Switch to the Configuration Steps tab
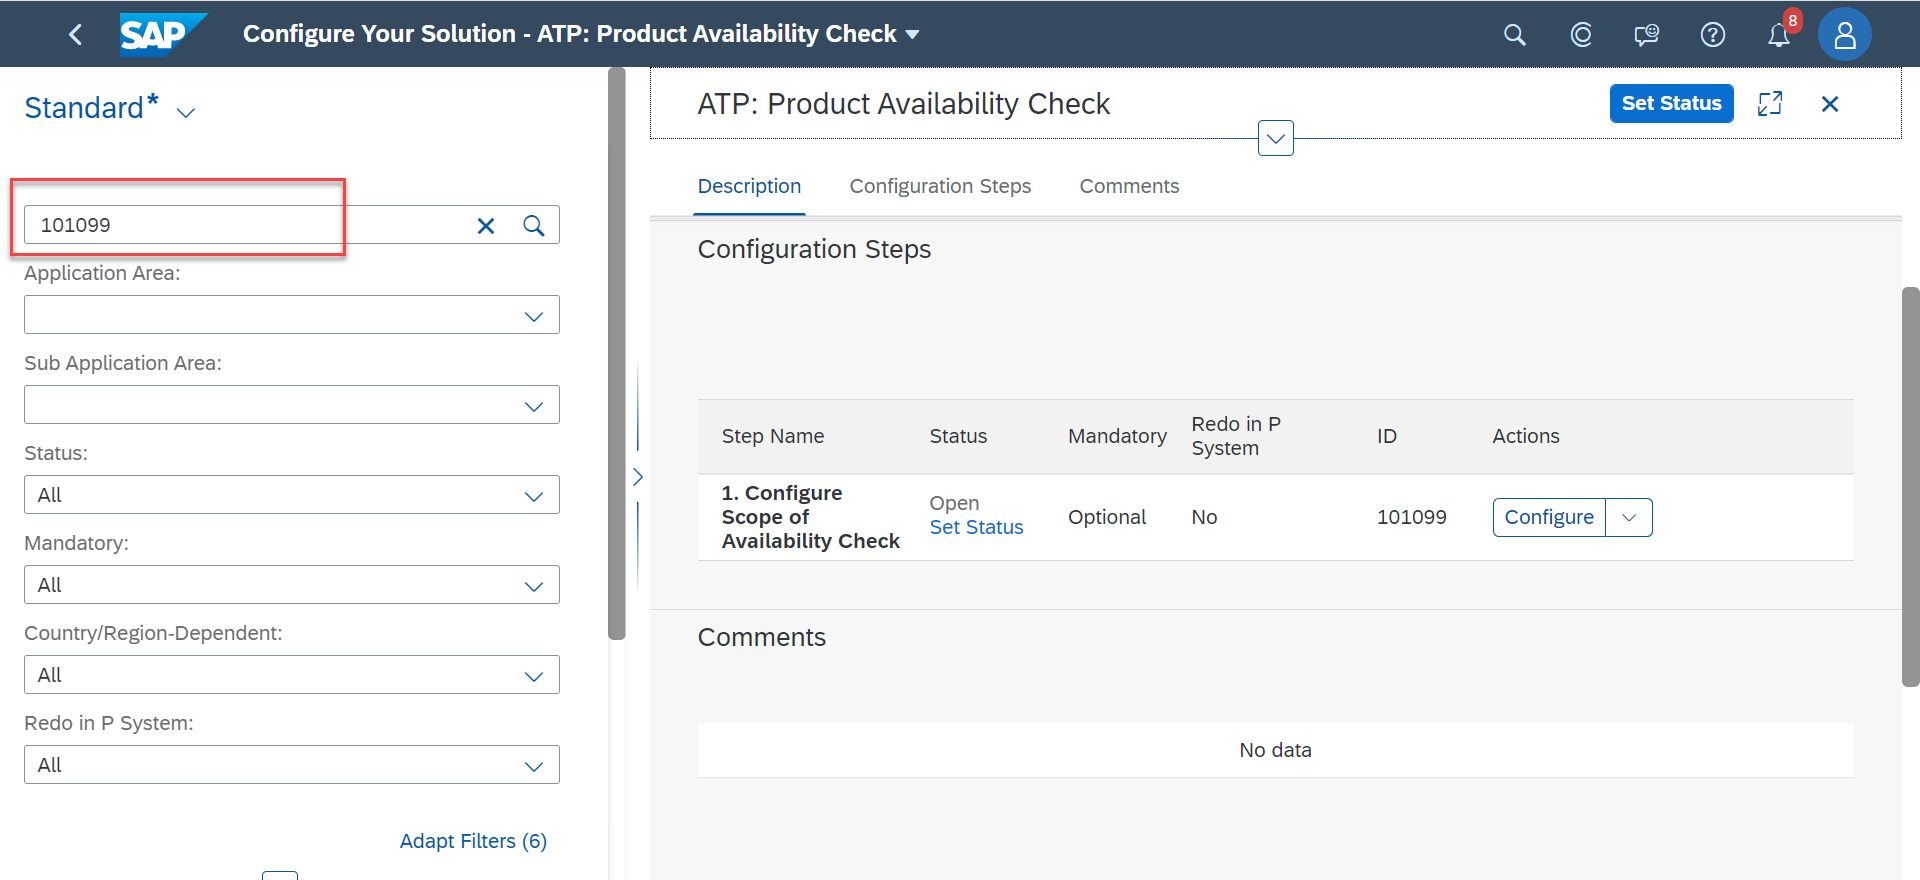The height and width of the screenshot is (880, 1920). click(x=940, y=186)
